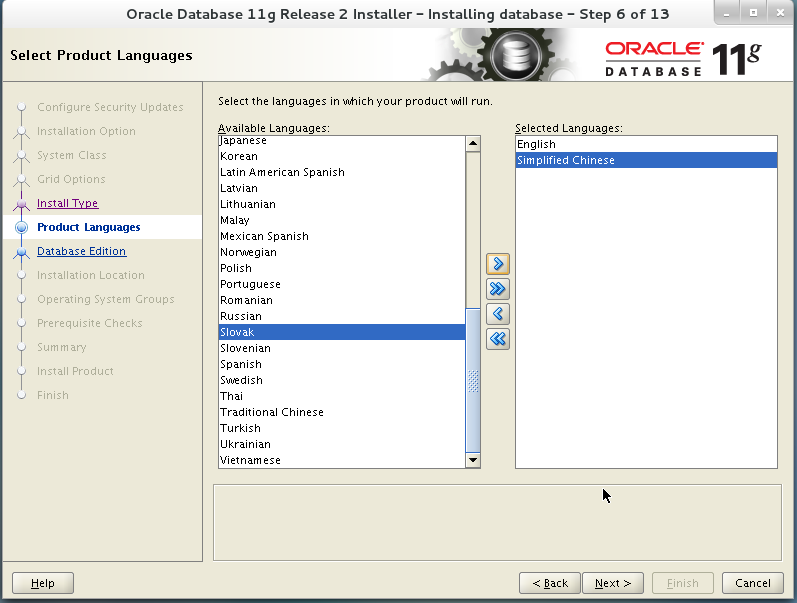797x603 pixels.
Task: Pick Turkish from the language list
Action: [342, 428]
